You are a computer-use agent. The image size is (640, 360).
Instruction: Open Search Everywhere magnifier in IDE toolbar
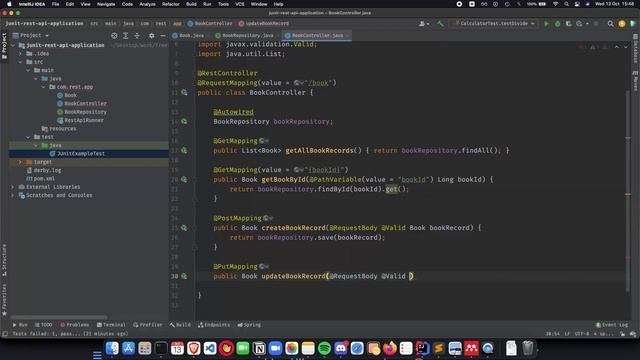click(x=611, y=24)
